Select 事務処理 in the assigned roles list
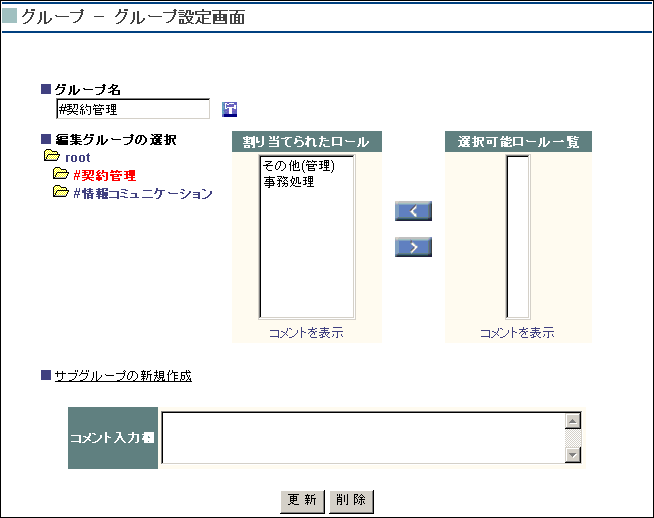This screenshot has height=518, width=654. (288, 182)
